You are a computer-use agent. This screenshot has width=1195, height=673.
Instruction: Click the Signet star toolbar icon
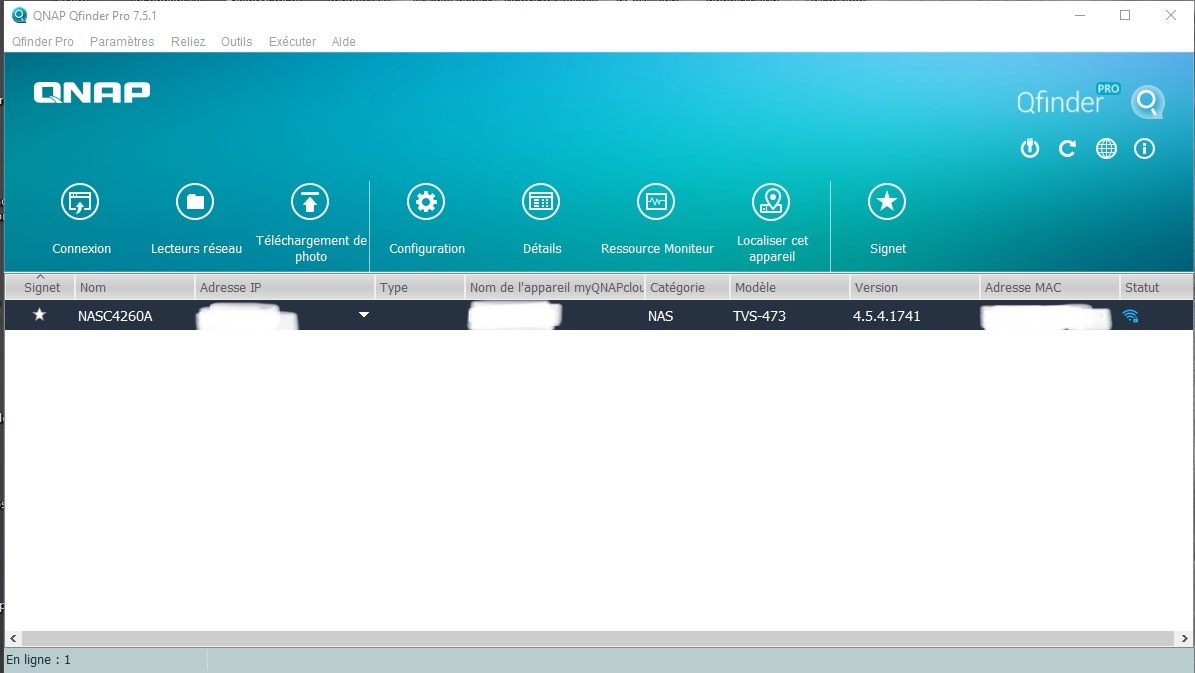(x=887, y=202)
